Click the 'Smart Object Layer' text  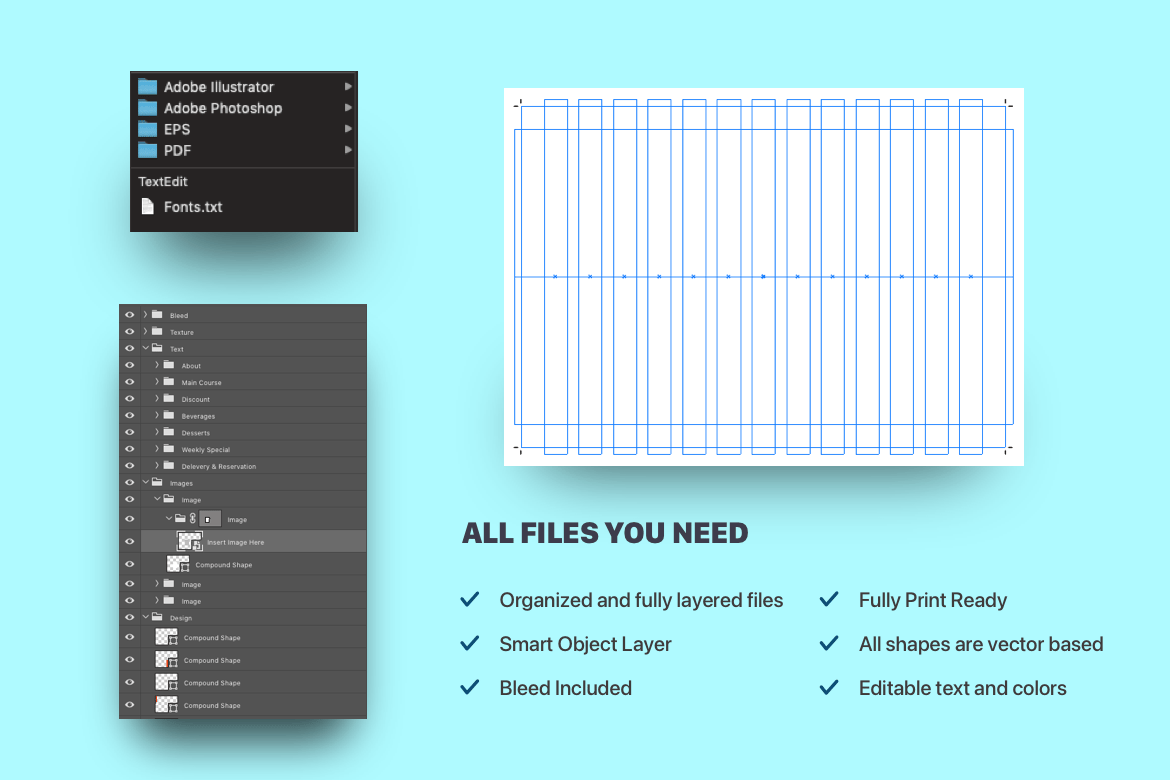pos(586,644)
